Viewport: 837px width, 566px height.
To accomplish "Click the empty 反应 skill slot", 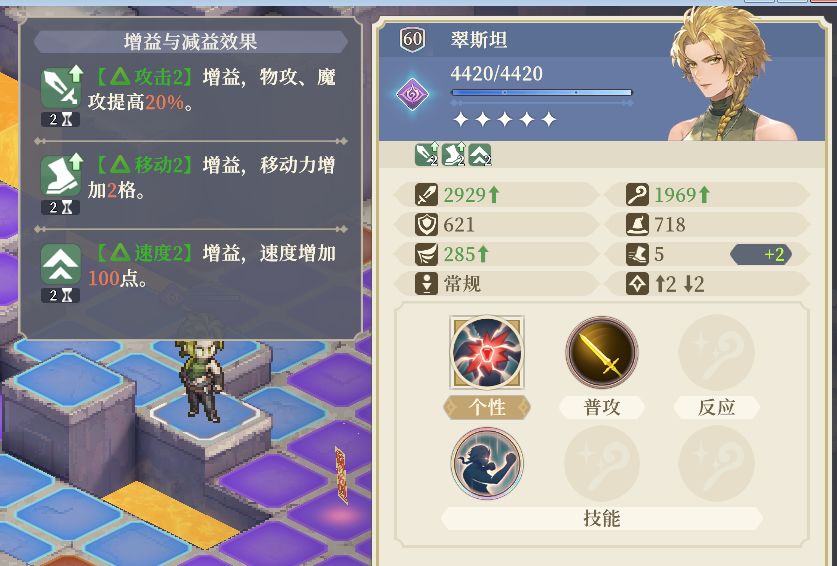I will pos(716,352).
